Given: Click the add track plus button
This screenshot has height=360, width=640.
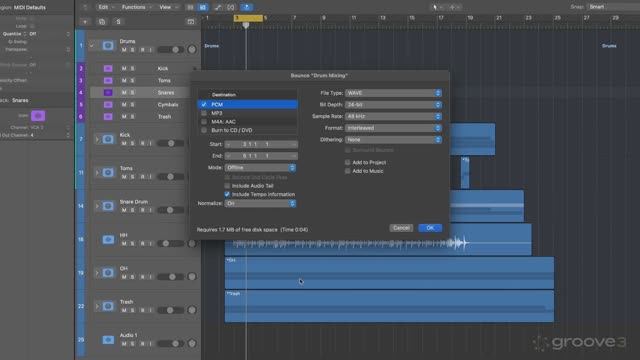Looking at the screenshot, I should [85, 22].
